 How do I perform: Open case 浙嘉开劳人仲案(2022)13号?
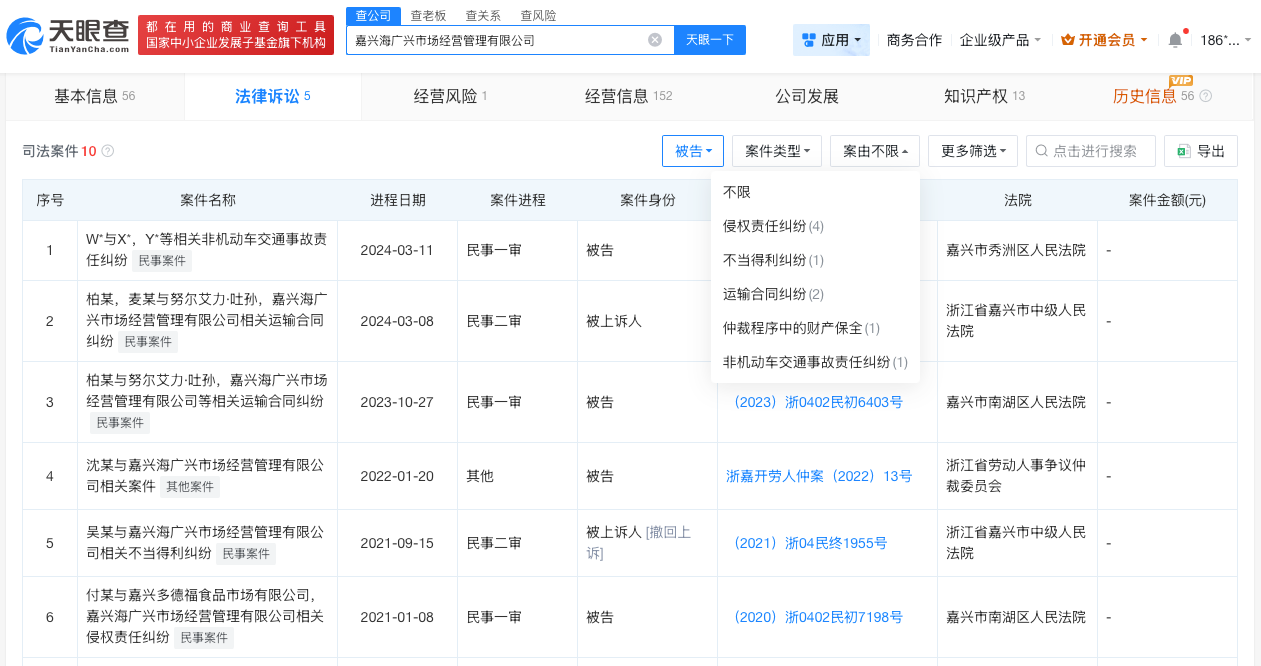tap(819, 476)
